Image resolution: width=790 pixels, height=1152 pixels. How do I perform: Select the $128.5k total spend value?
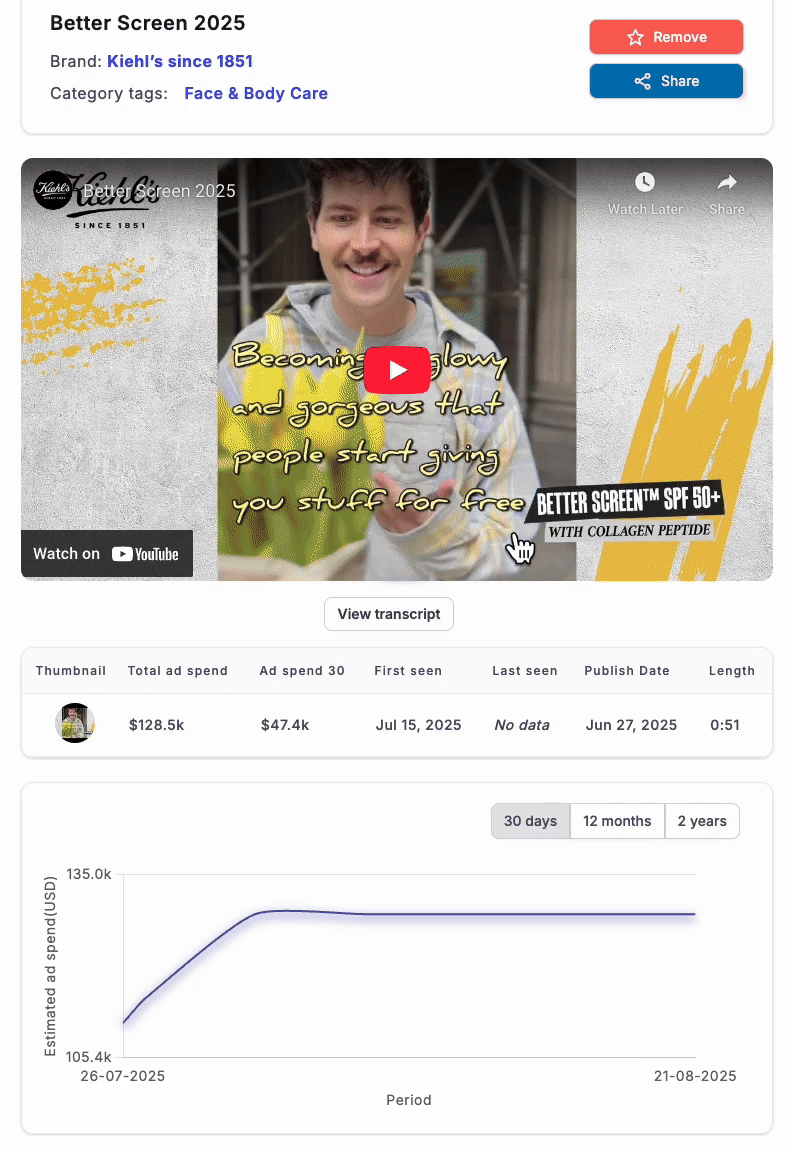click(x=157, y=725)
